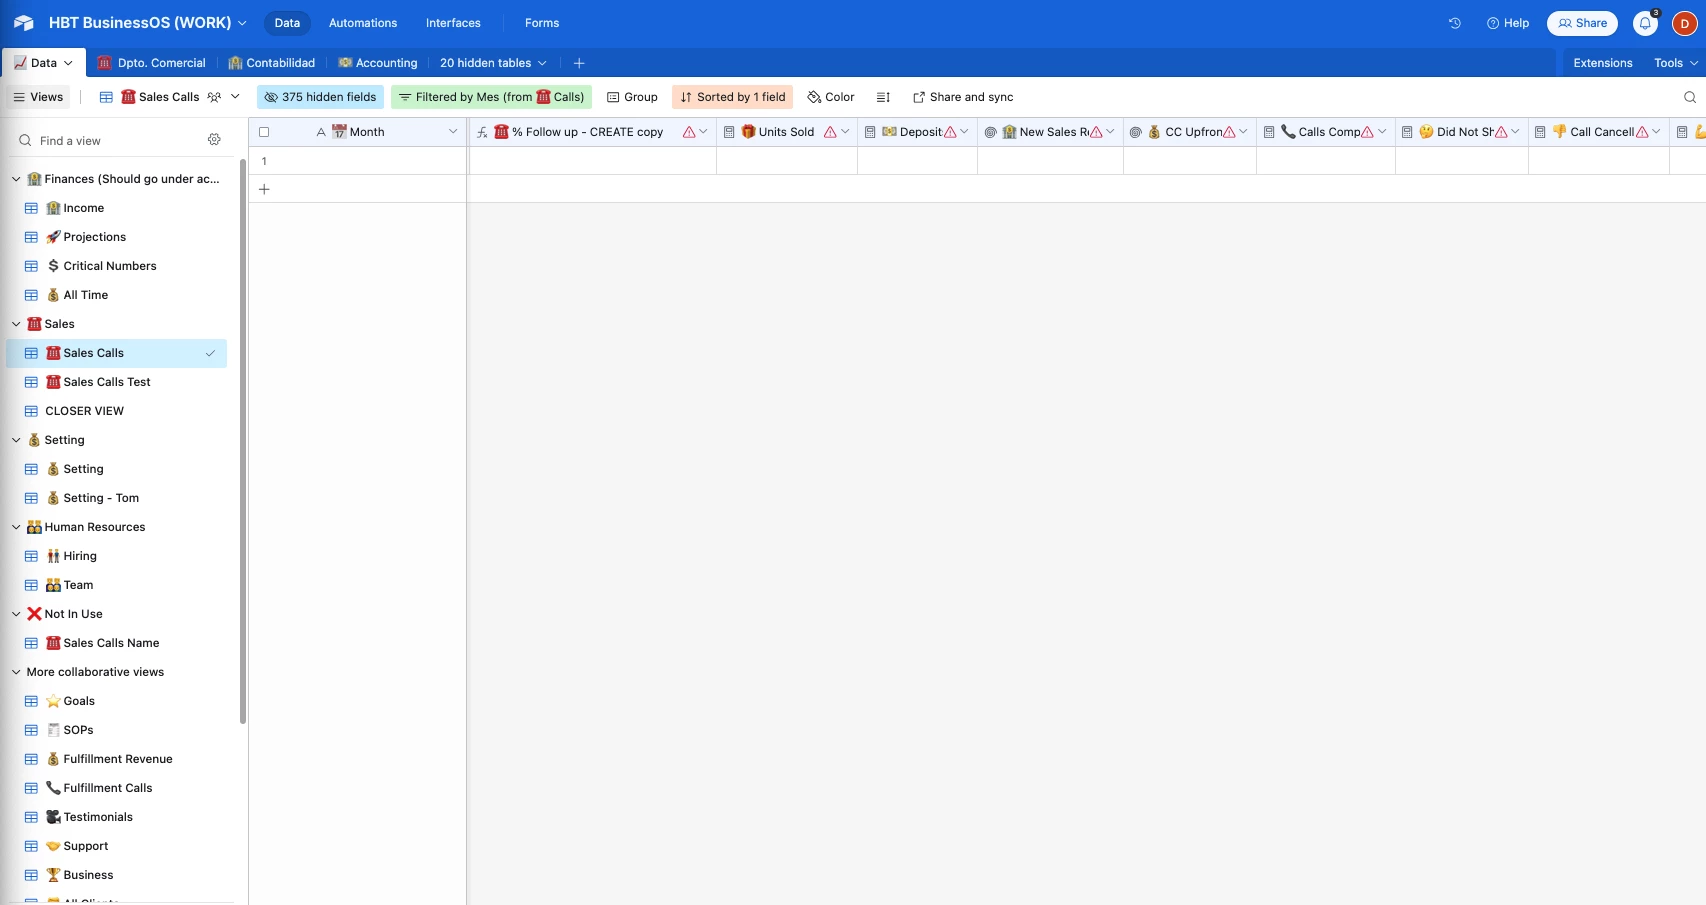Image resolution: width=1706 pixels, height=905 pixels.
Task: Open the Dpto. Comercial table tab
Action: point(151,63)
